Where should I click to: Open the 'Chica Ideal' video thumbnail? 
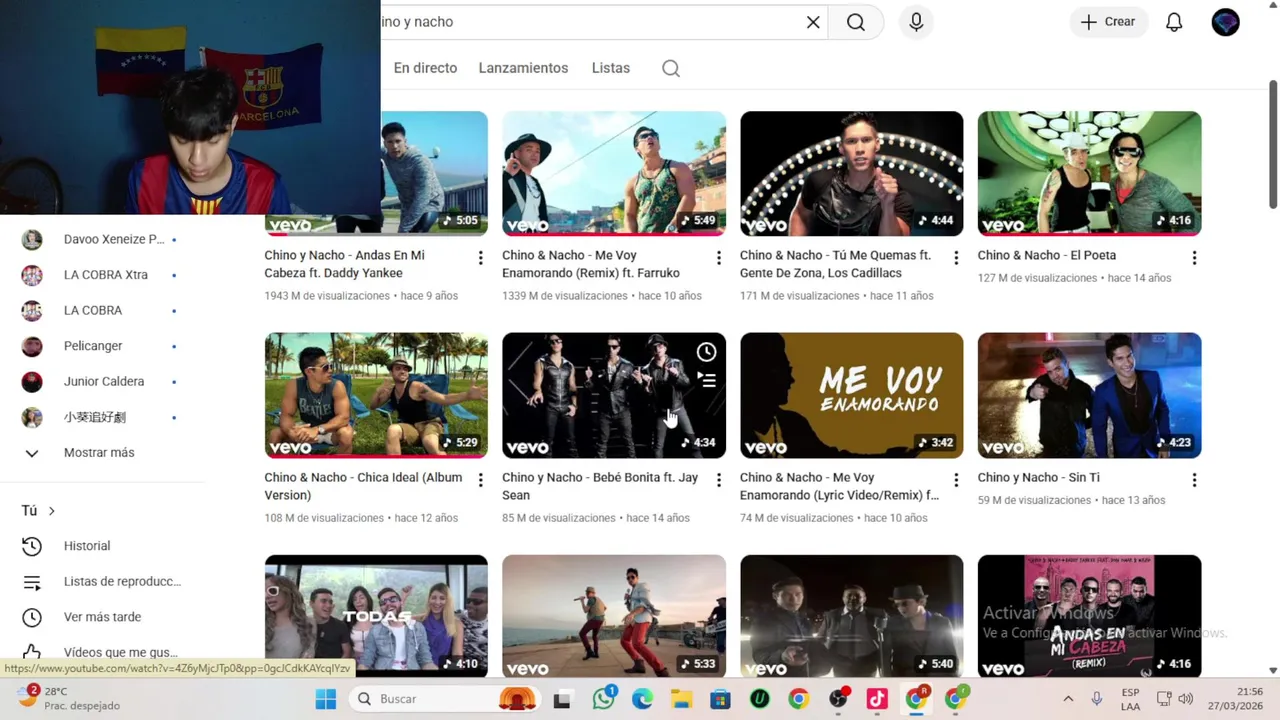(x=376, y=396)
